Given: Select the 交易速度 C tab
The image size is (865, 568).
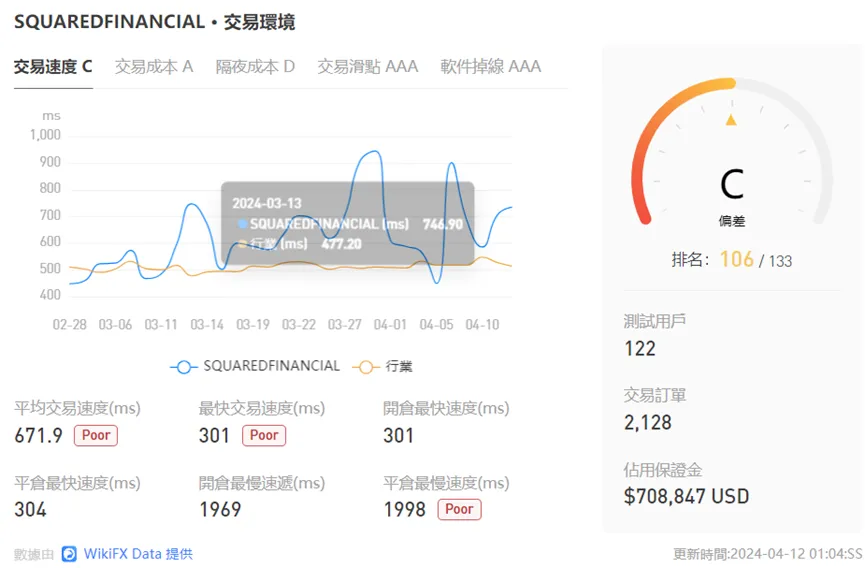Looking at the screenshot, I should (53, 67).
